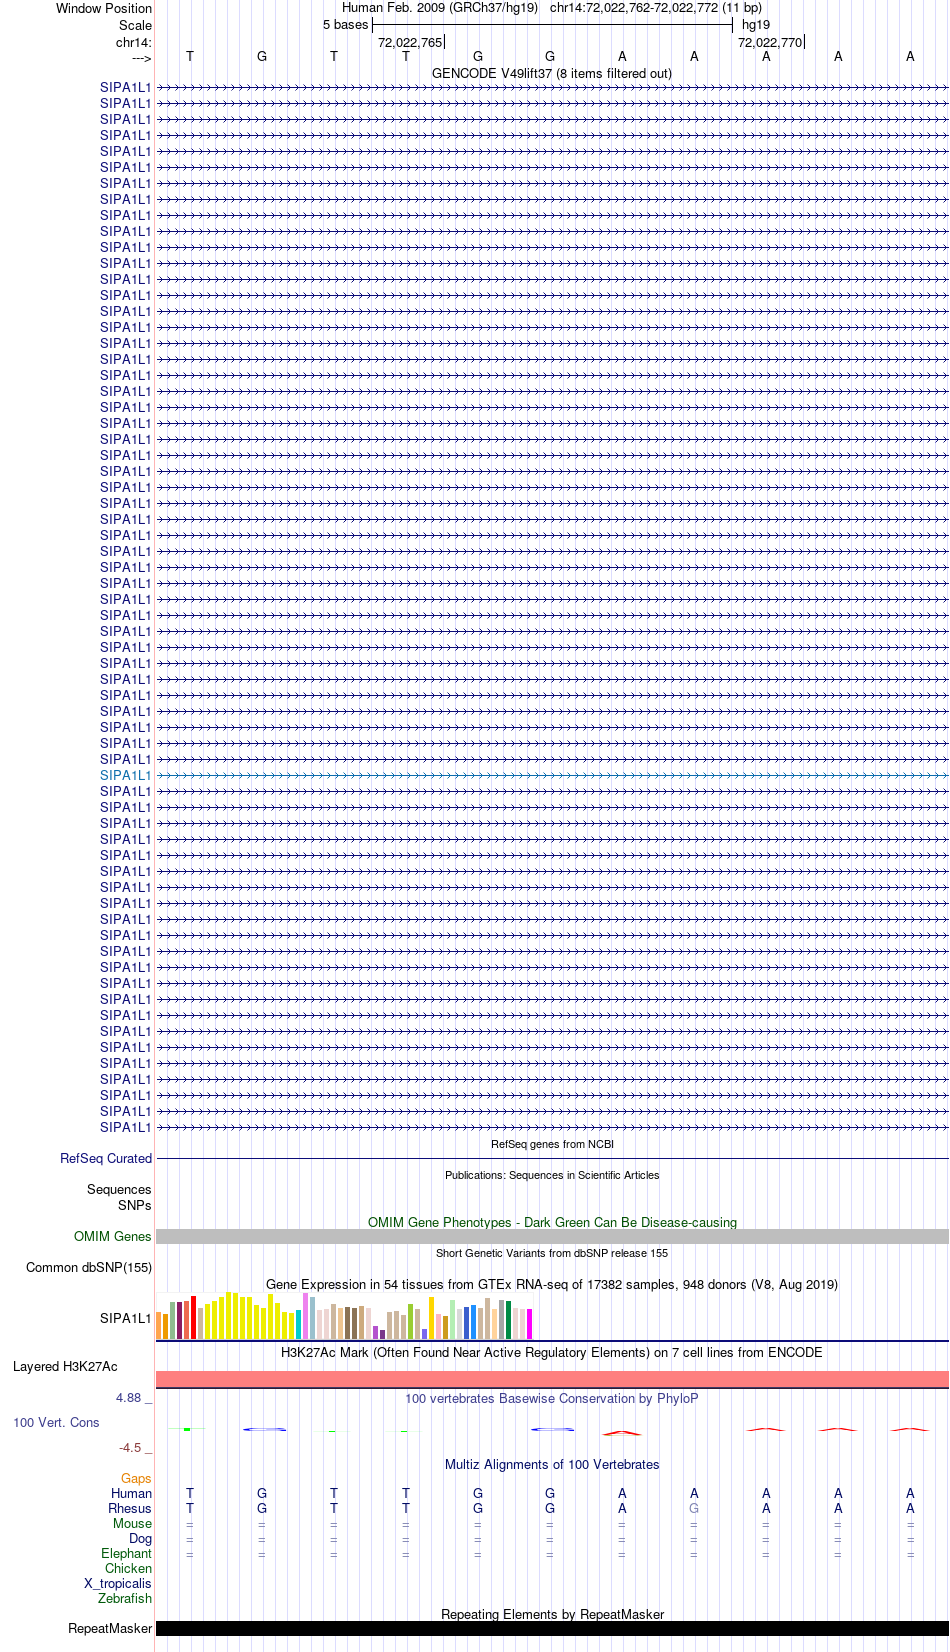
Task: Click the black RepeatMasker repeat element bar
Action: tap(552, 1628)
